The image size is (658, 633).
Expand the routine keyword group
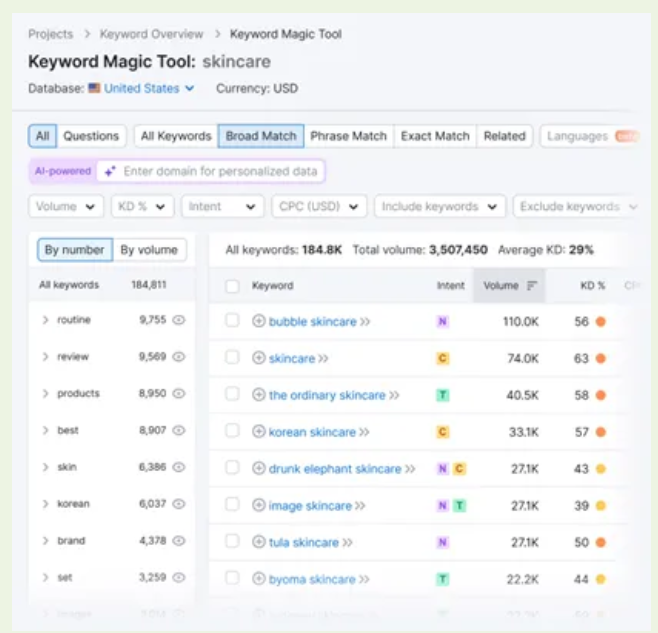coord(45,320)
